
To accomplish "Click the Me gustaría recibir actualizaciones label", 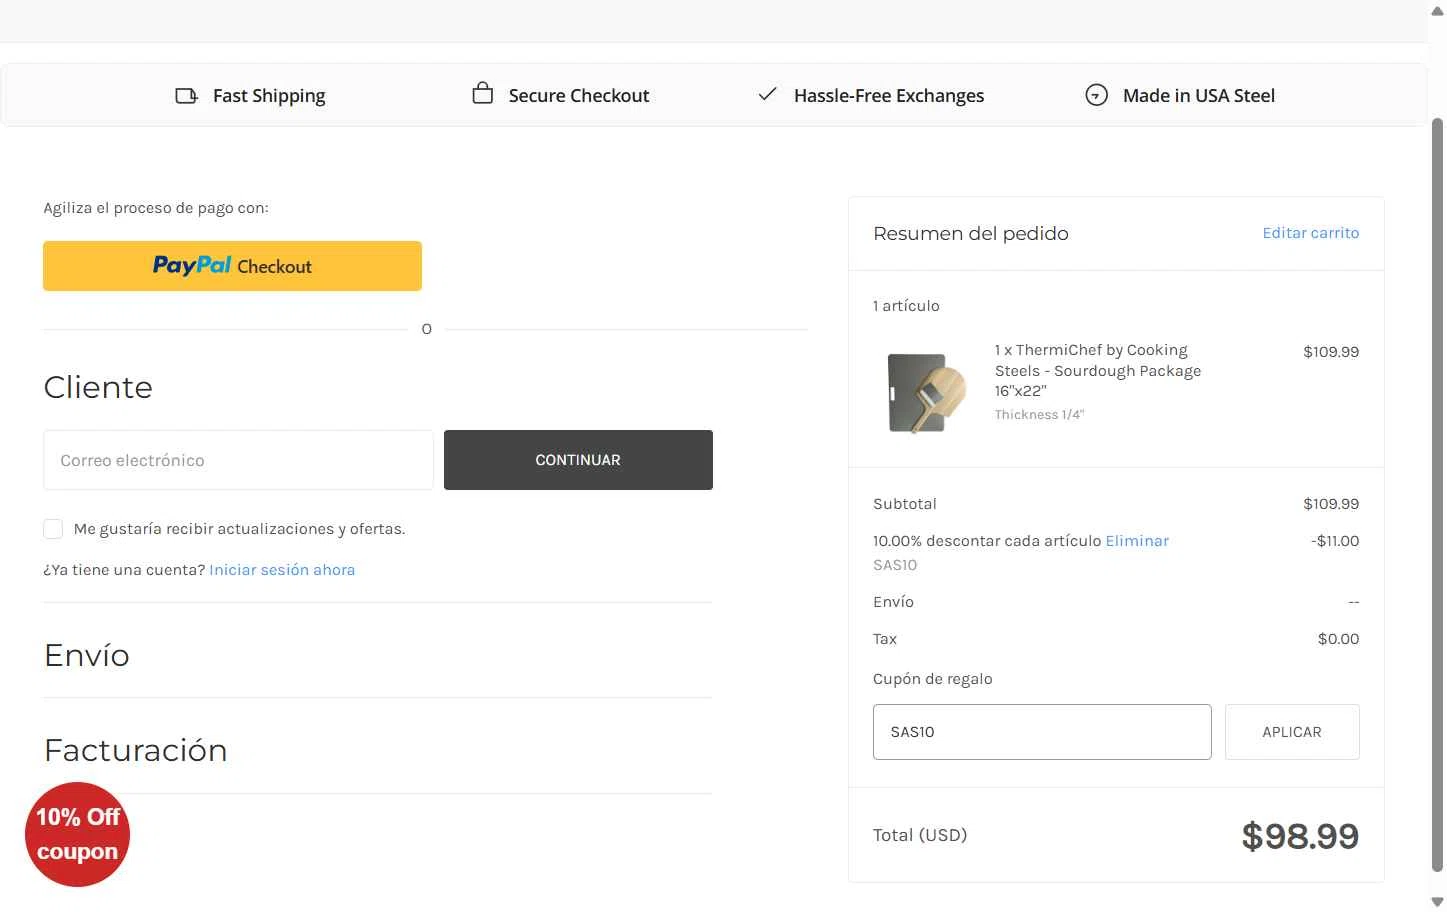I will (240, 529).
